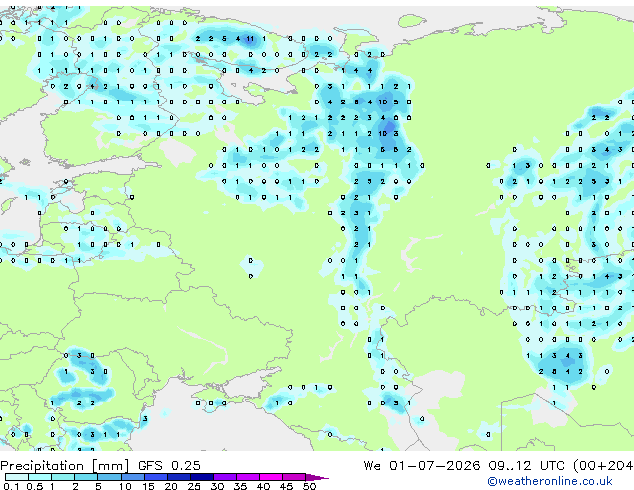Screen dimensions: 634x490
Task: Click the legend label '20'
Action: click(171, 486)
